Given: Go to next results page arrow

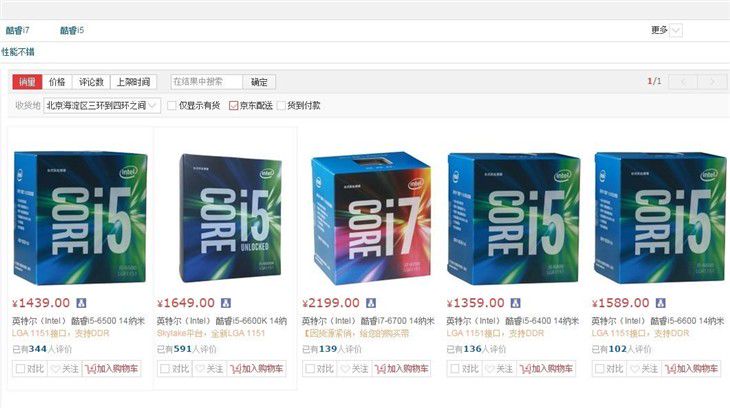Looking at the screenshot, I should point(712,82).
